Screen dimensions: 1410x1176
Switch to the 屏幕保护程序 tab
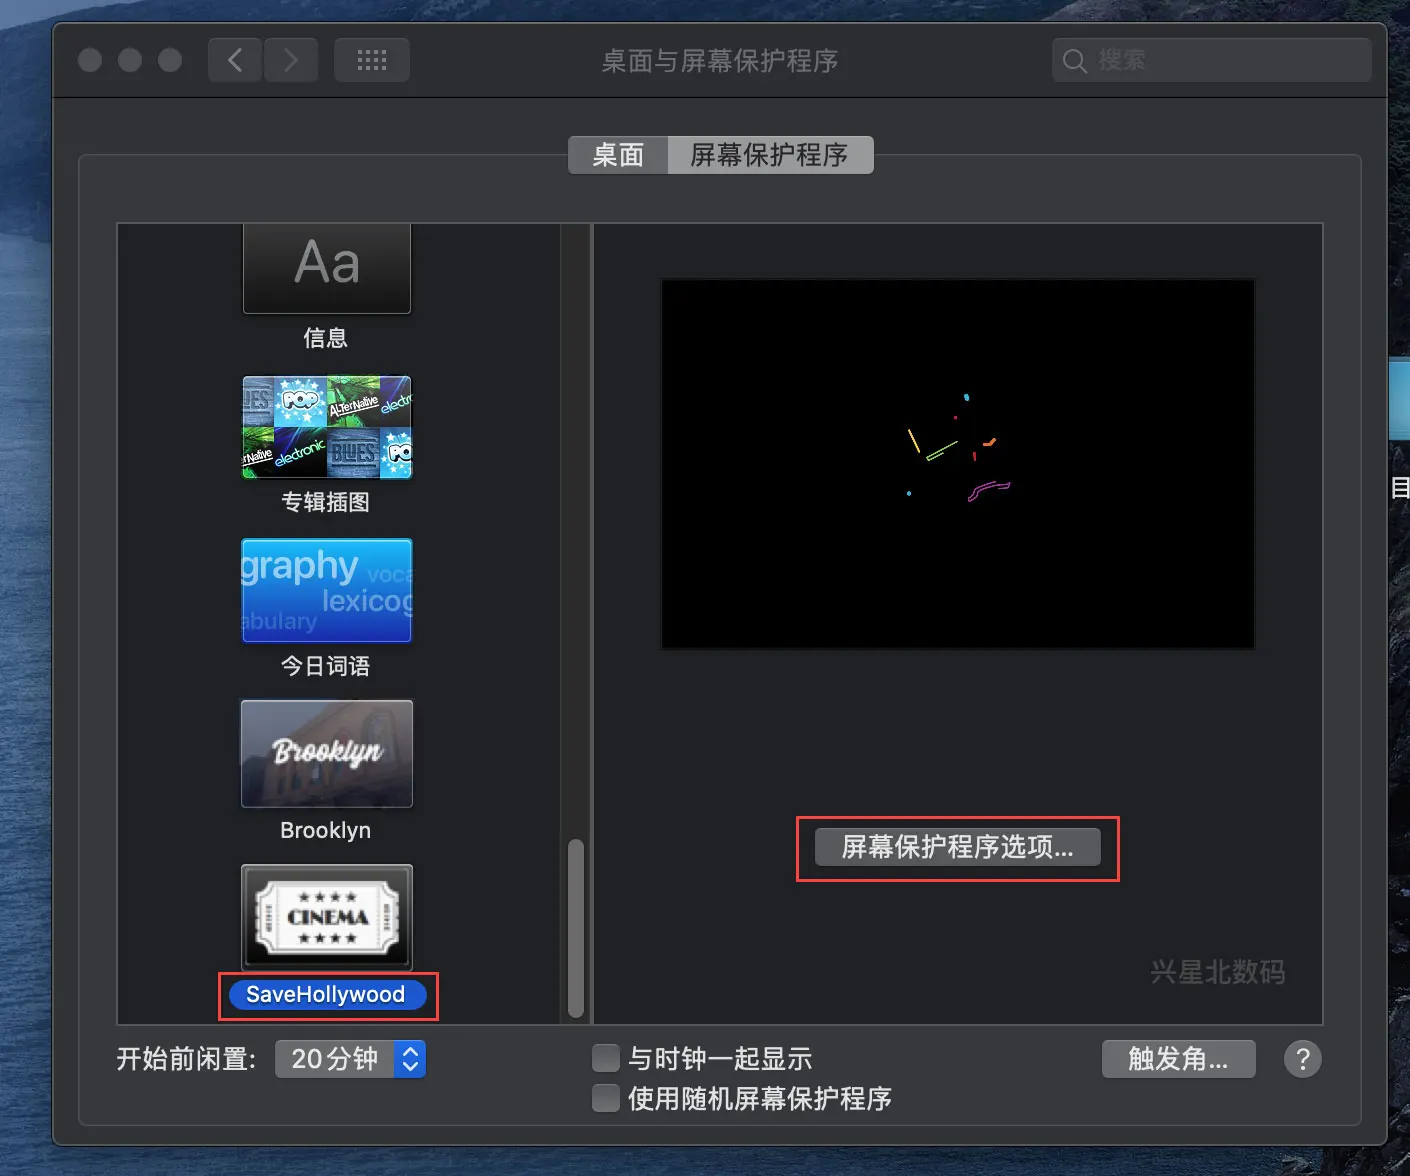(770, 155)
